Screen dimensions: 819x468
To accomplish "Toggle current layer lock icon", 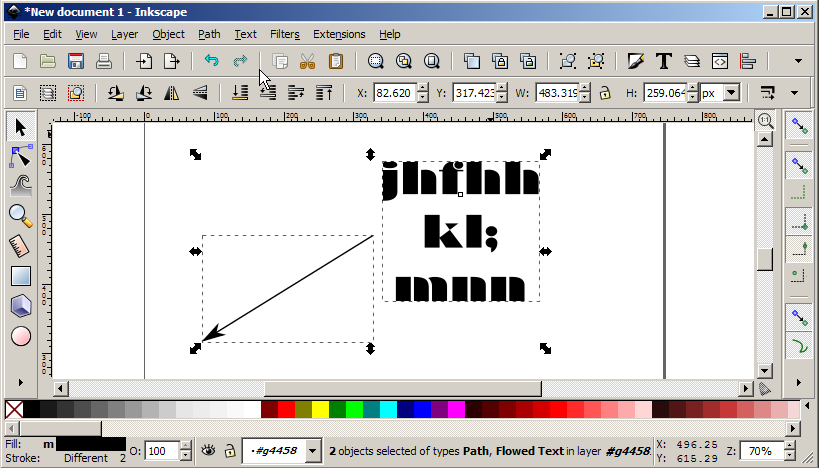I will [229, 450].
